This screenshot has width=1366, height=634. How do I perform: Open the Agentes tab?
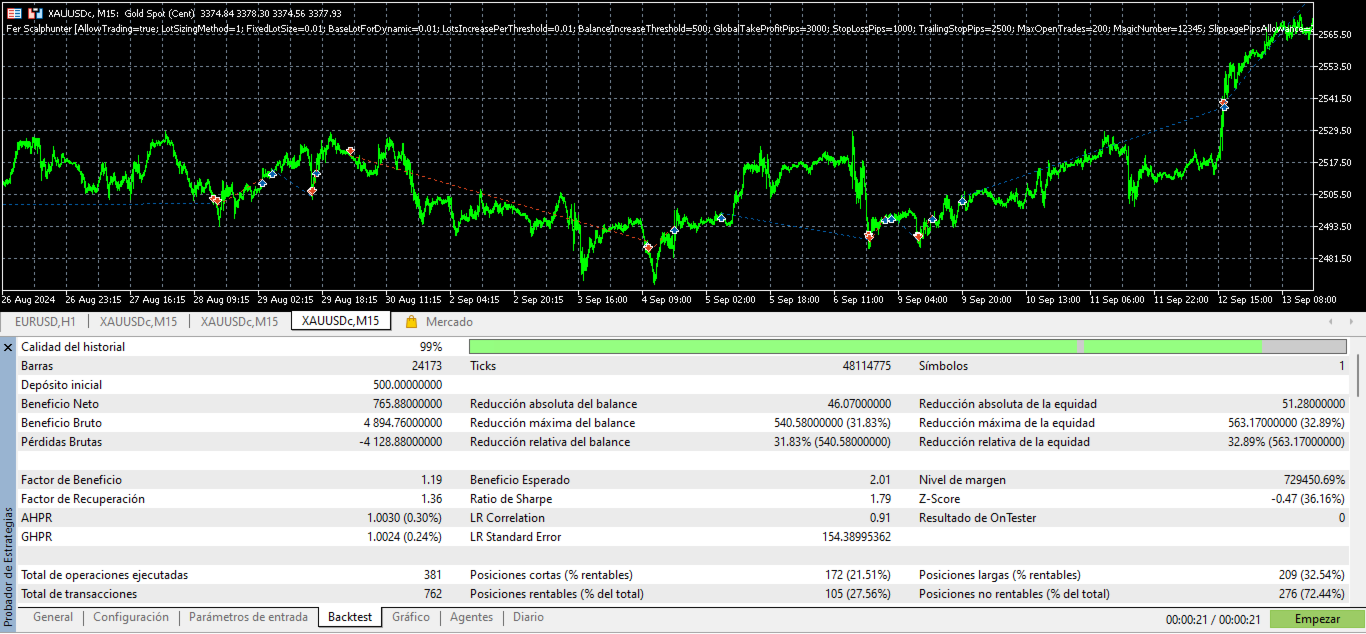click(x=471, y=617)
